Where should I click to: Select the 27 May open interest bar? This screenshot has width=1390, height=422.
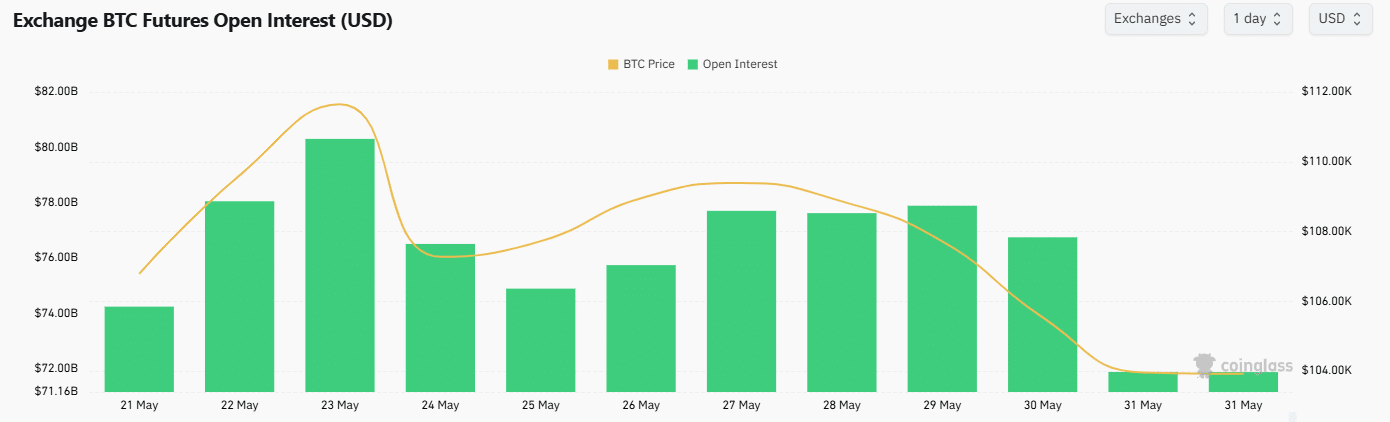click(x=741, y=300)
